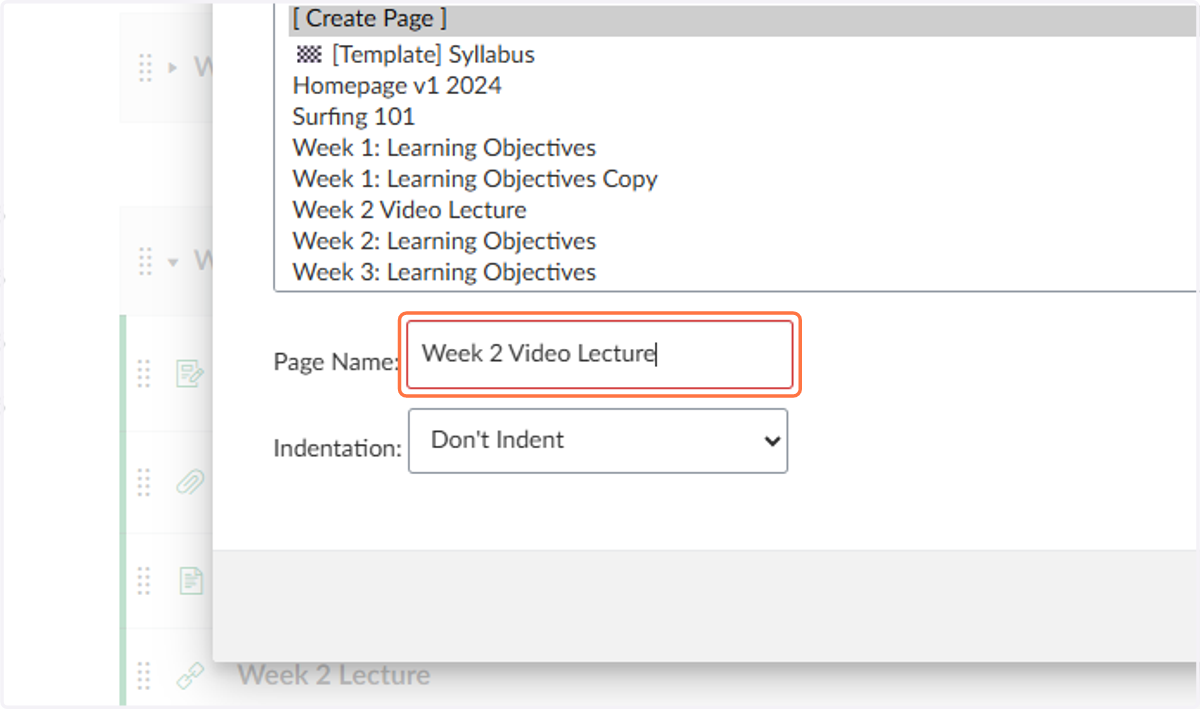Click the page document icon in the module

pyautogui.click(x=190, y=580)
